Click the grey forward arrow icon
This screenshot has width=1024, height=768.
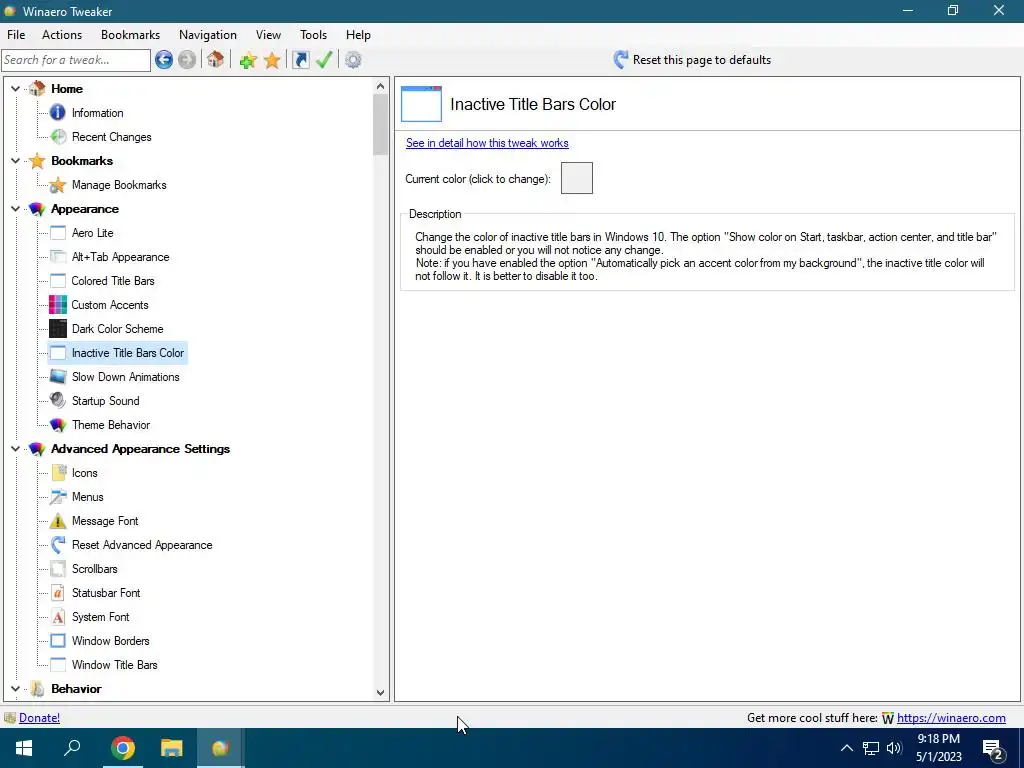click(187, 60)
